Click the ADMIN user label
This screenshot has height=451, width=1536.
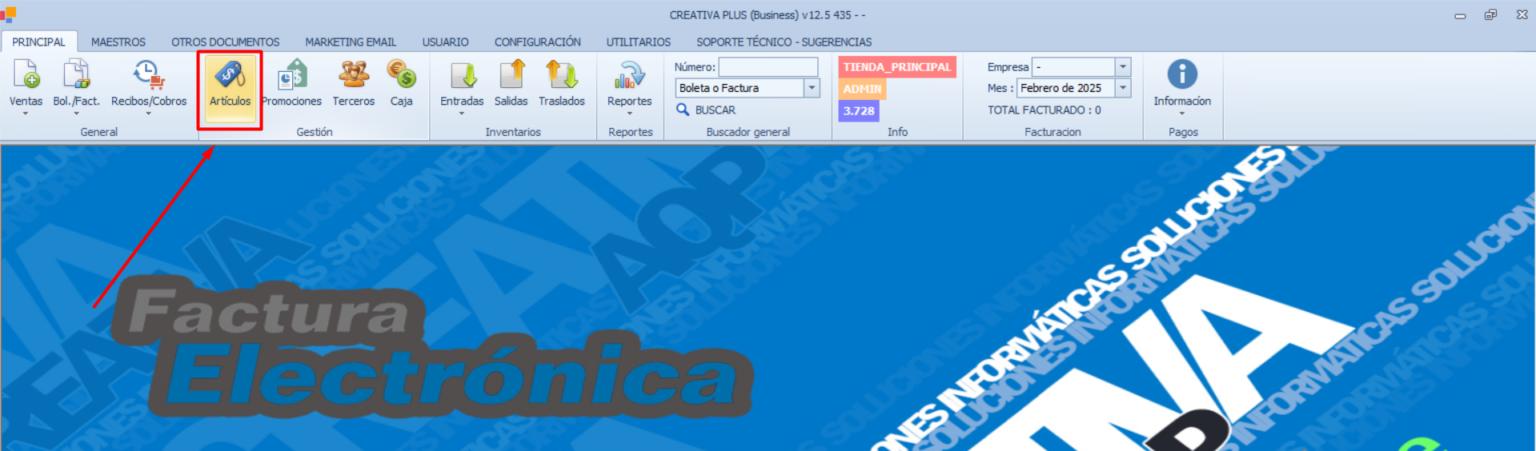click(862, 89)
